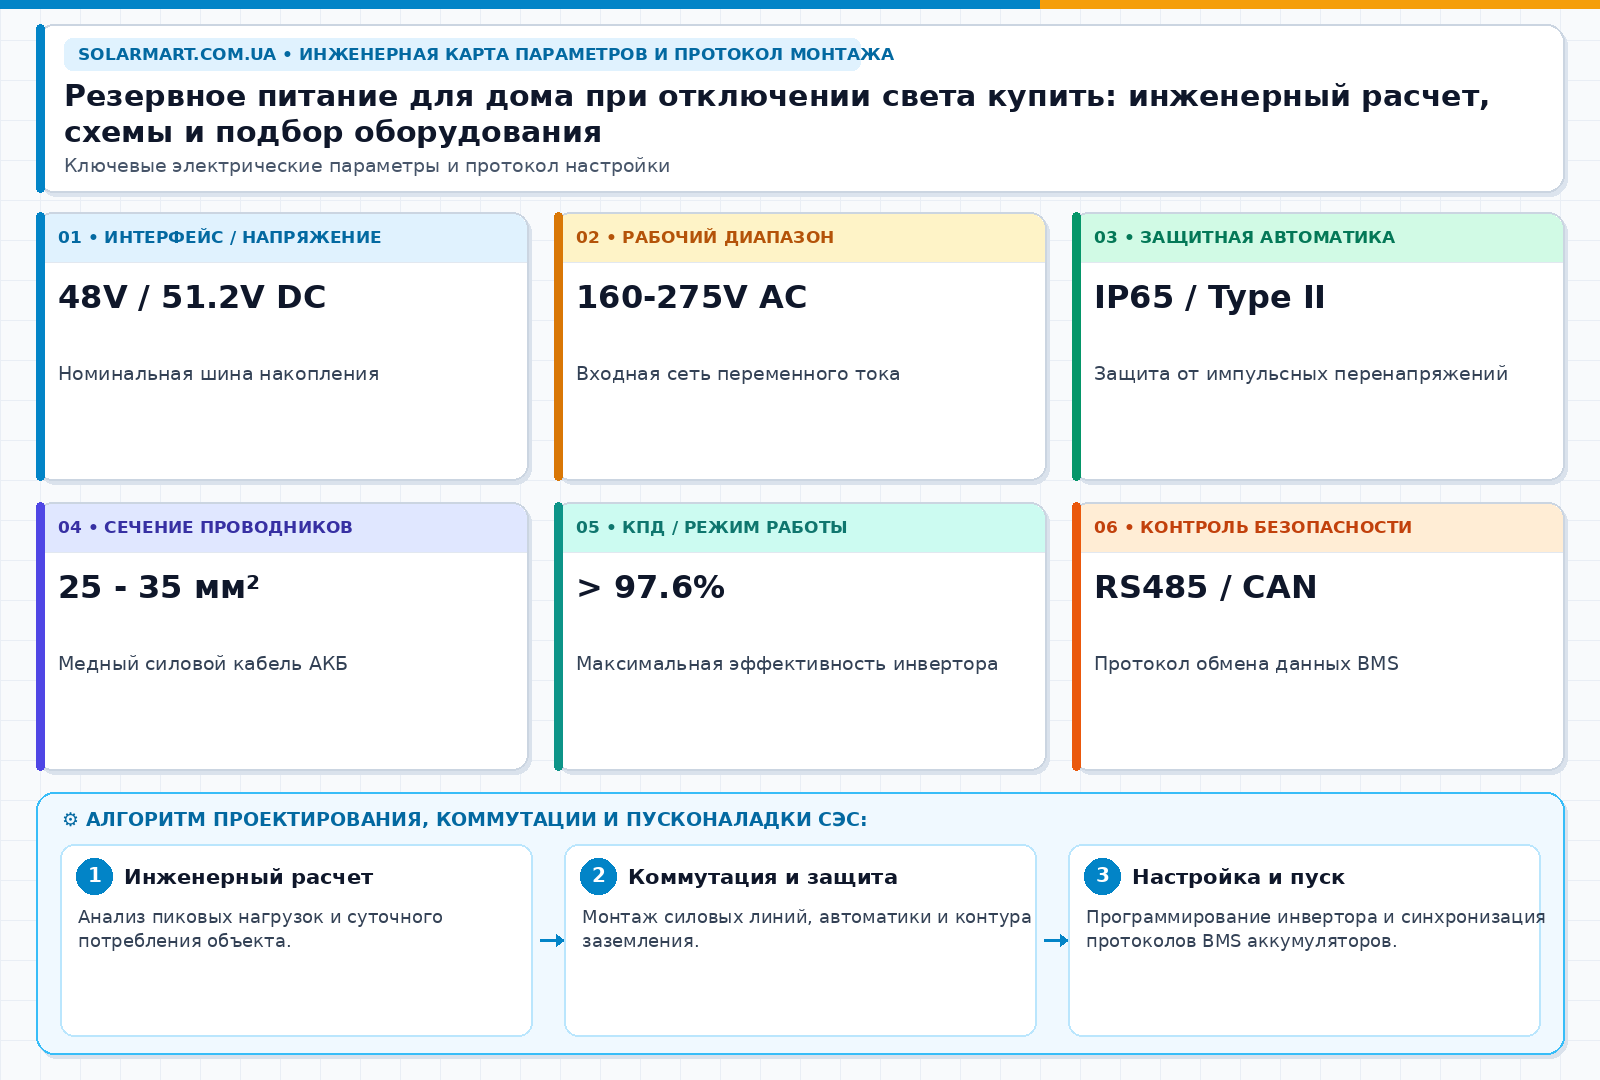Click the step 3 number badge
Screen dimensions: 1600x1080
click(1103, 876)
